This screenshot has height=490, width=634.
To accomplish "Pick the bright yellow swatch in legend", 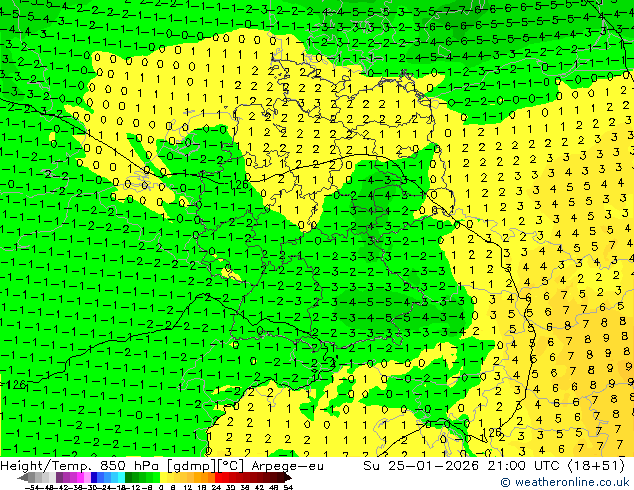I will pyautogui.click(x=163, y=477).
